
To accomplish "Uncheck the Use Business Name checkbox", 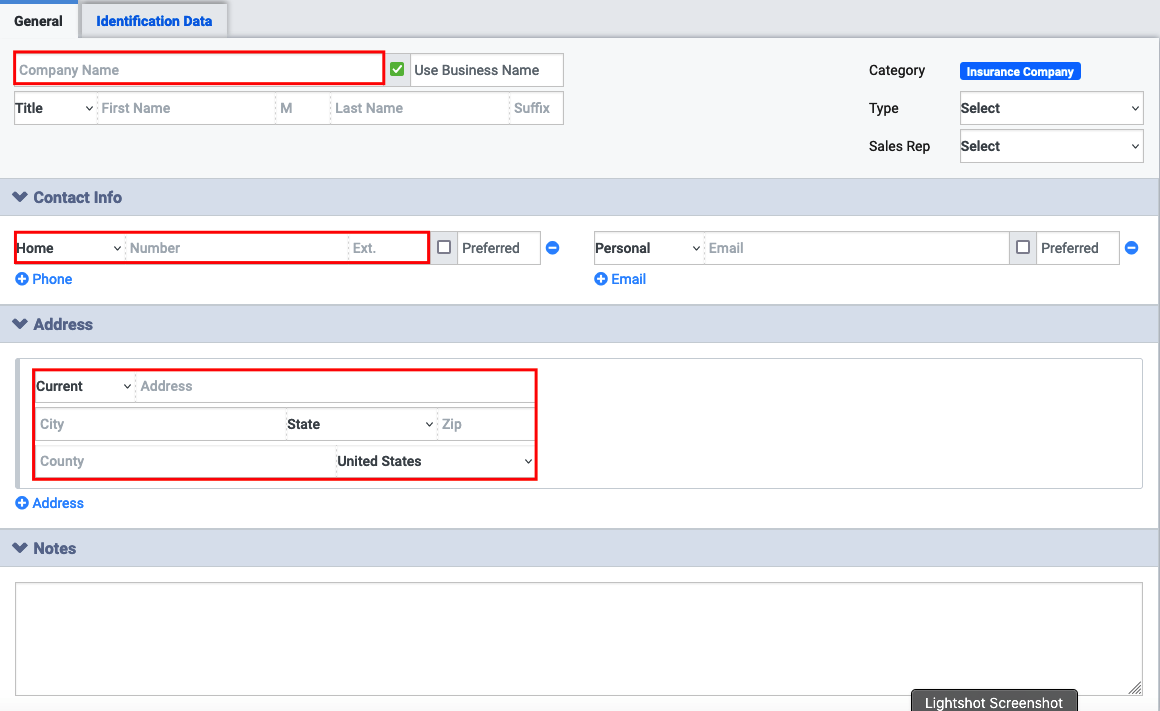I will [x=397, y=70].
